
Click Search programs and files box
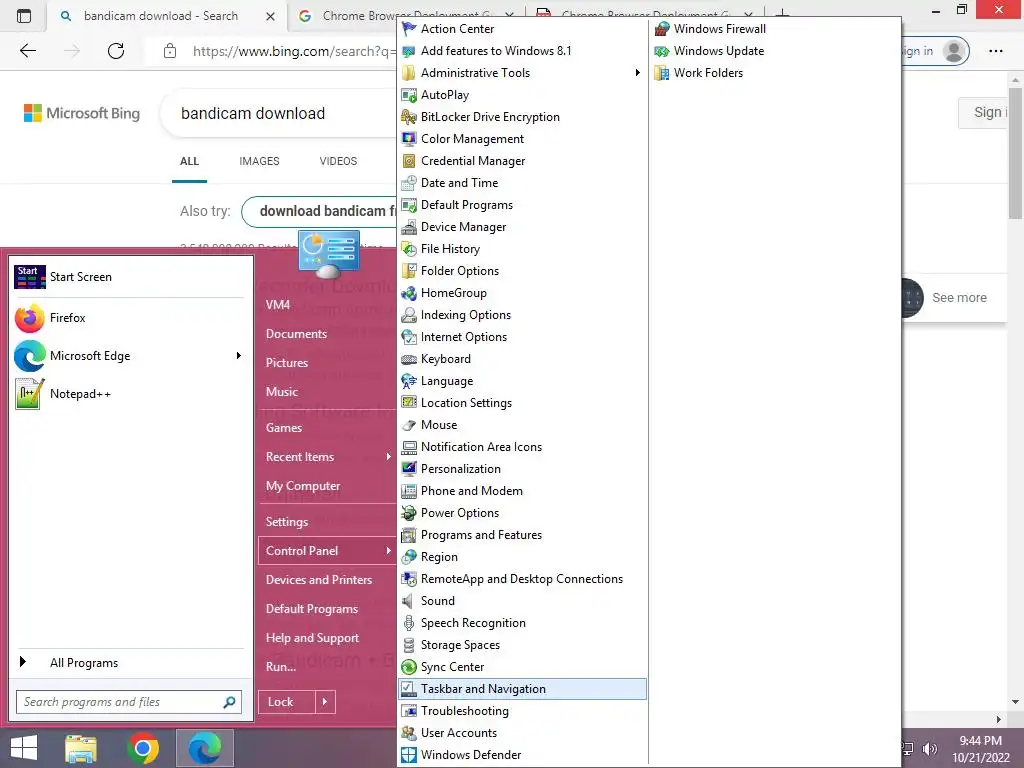coord(129,702)
